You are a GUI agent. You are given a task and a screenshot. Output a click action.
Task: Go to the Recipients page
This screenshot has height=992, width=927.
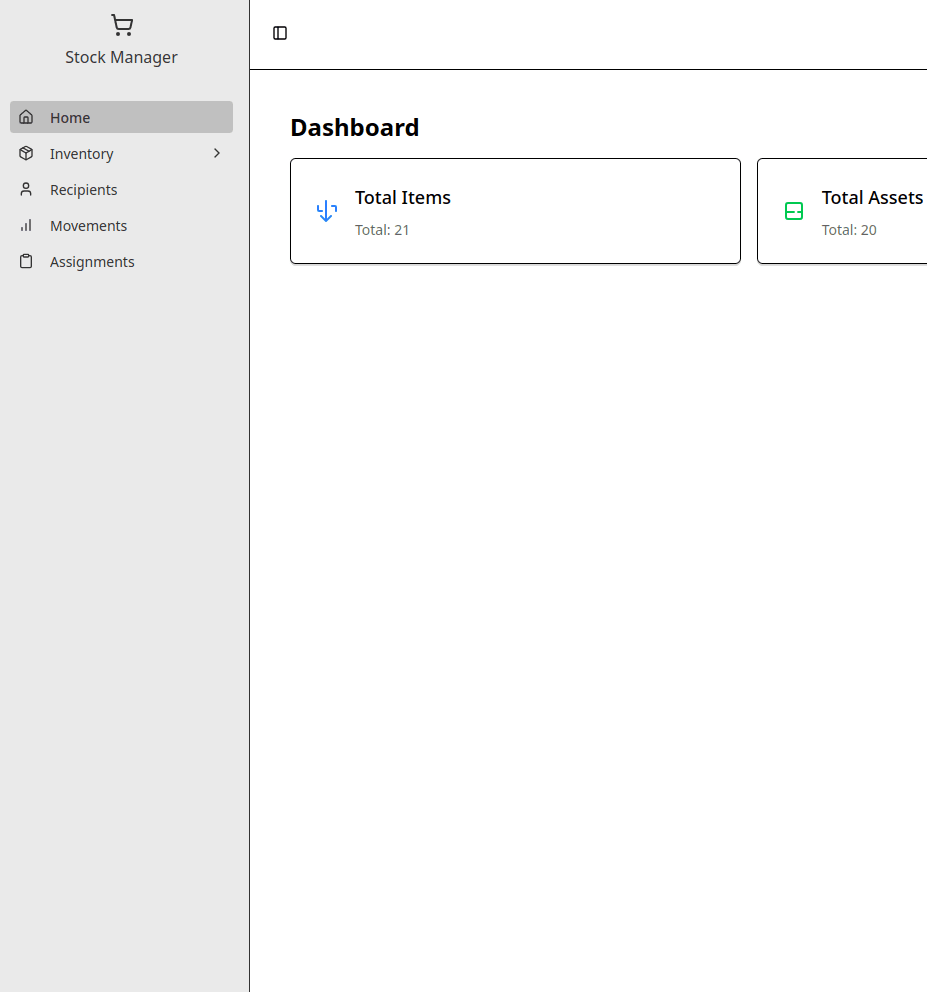pyautogui.click(x=84, y=189)
